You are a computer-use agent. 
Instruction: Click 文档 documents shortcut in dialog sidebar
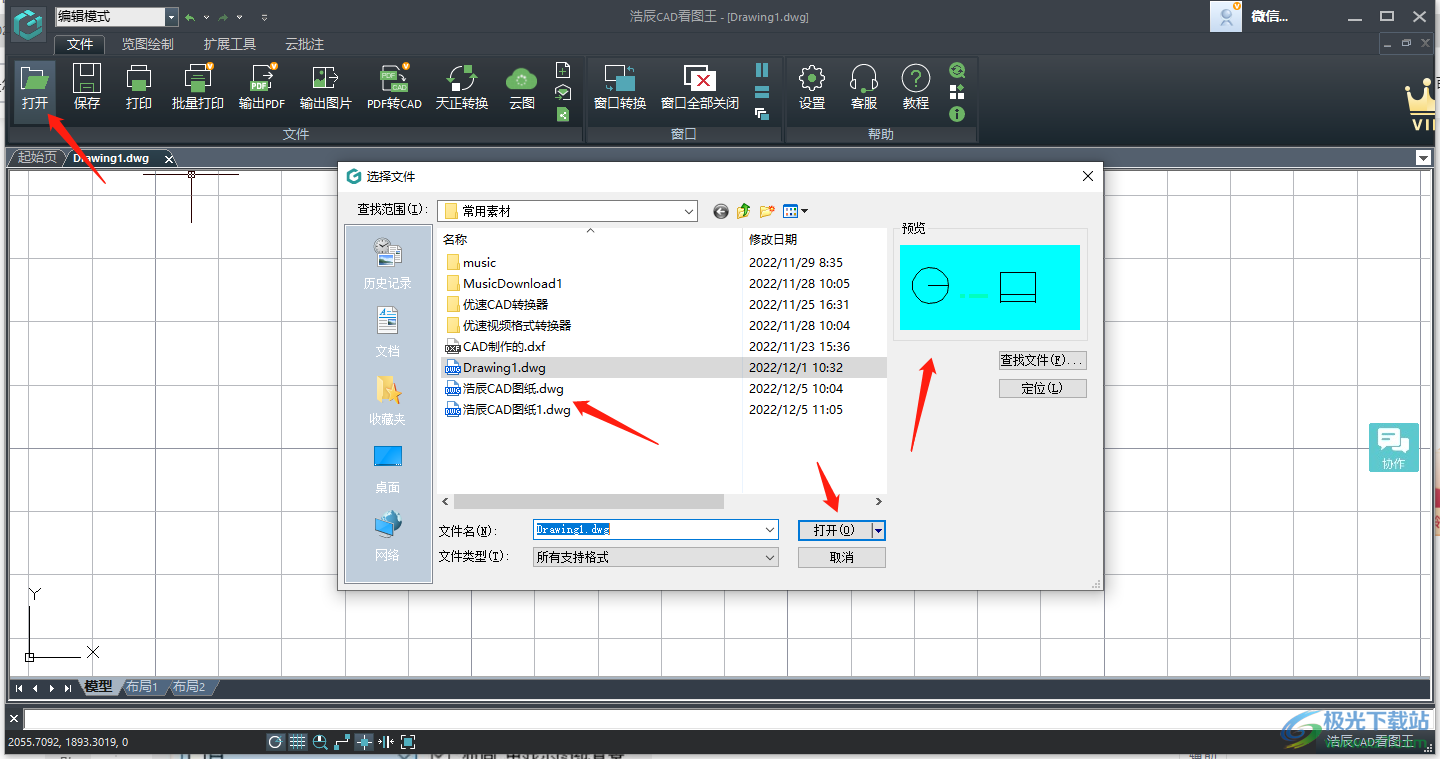[x=387, y=332]
